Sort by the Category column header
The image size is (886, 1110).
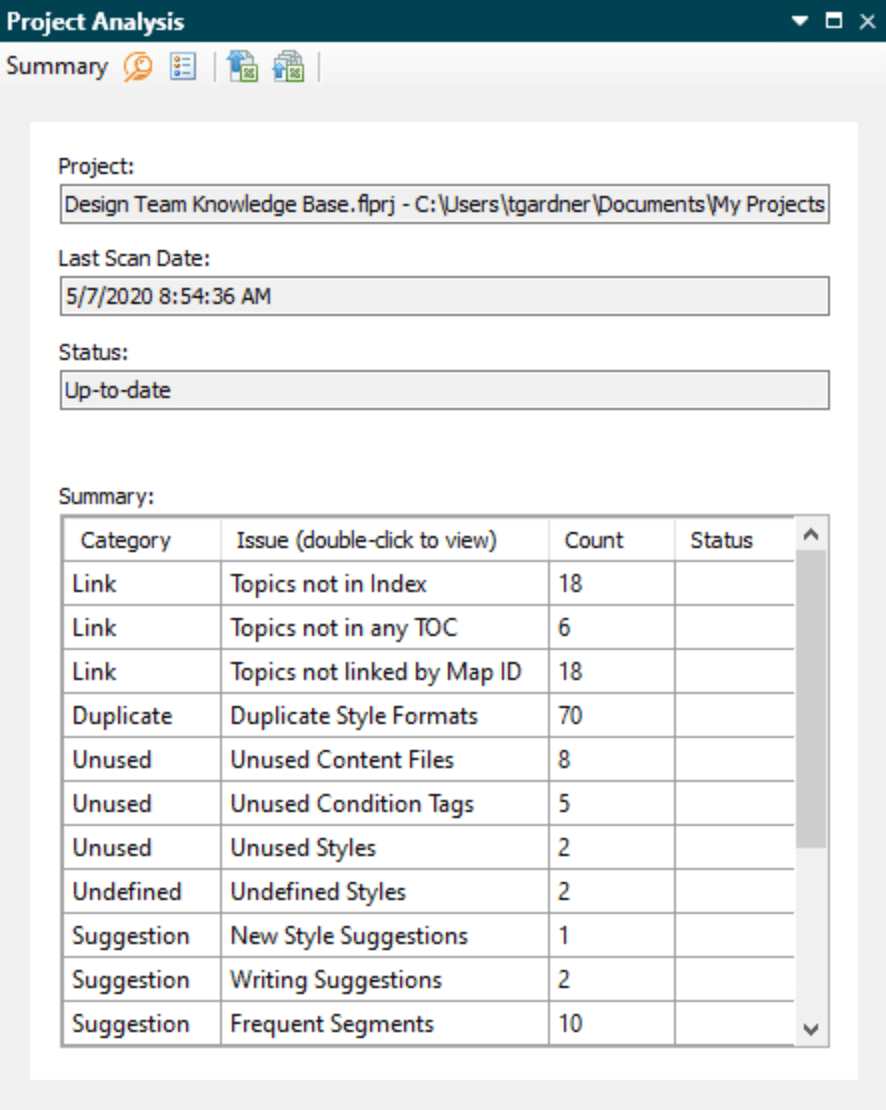[x=126, y=540]
